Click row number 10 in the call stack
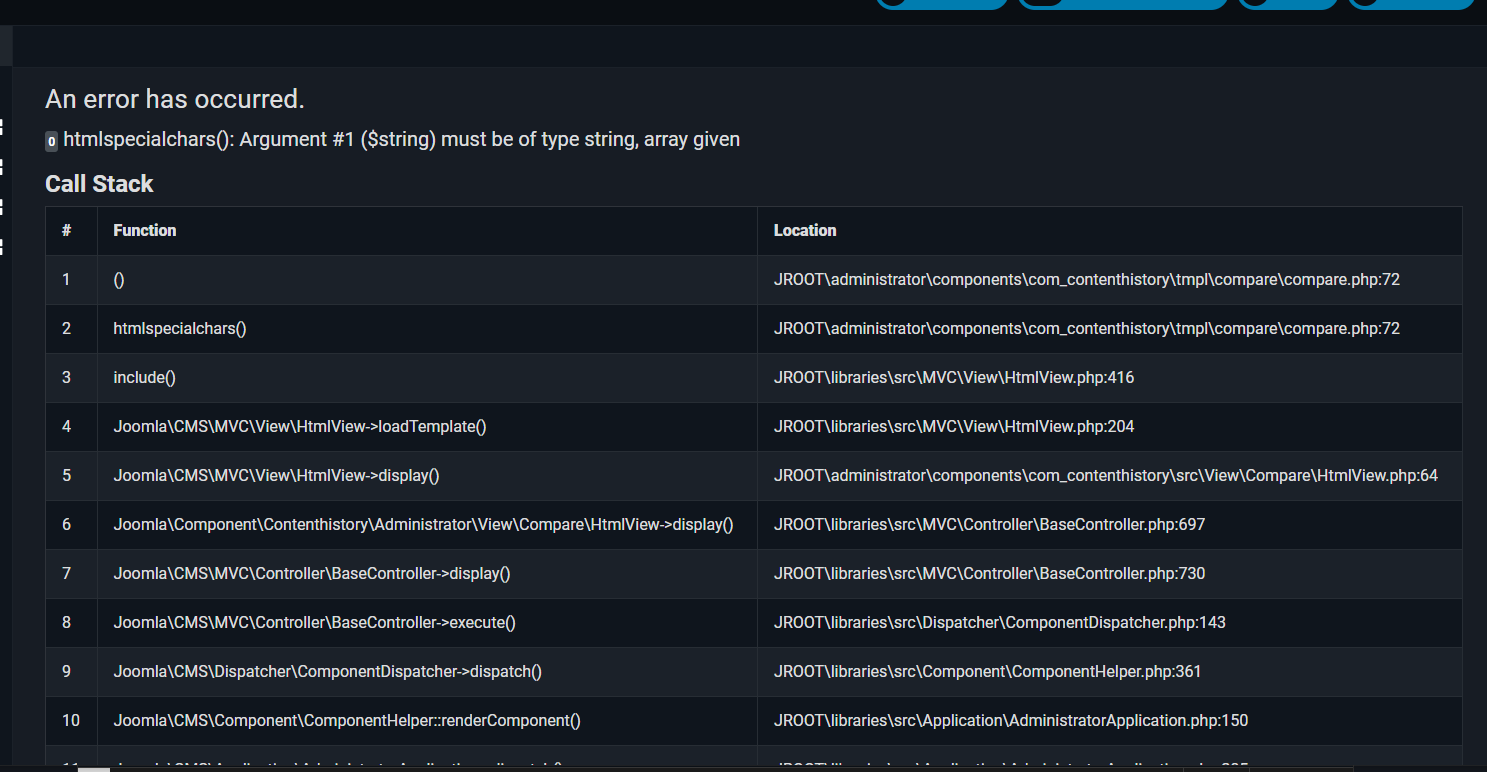Image resolution: width=1487 pixels, height=772 pixels. (x=70, y=721)
